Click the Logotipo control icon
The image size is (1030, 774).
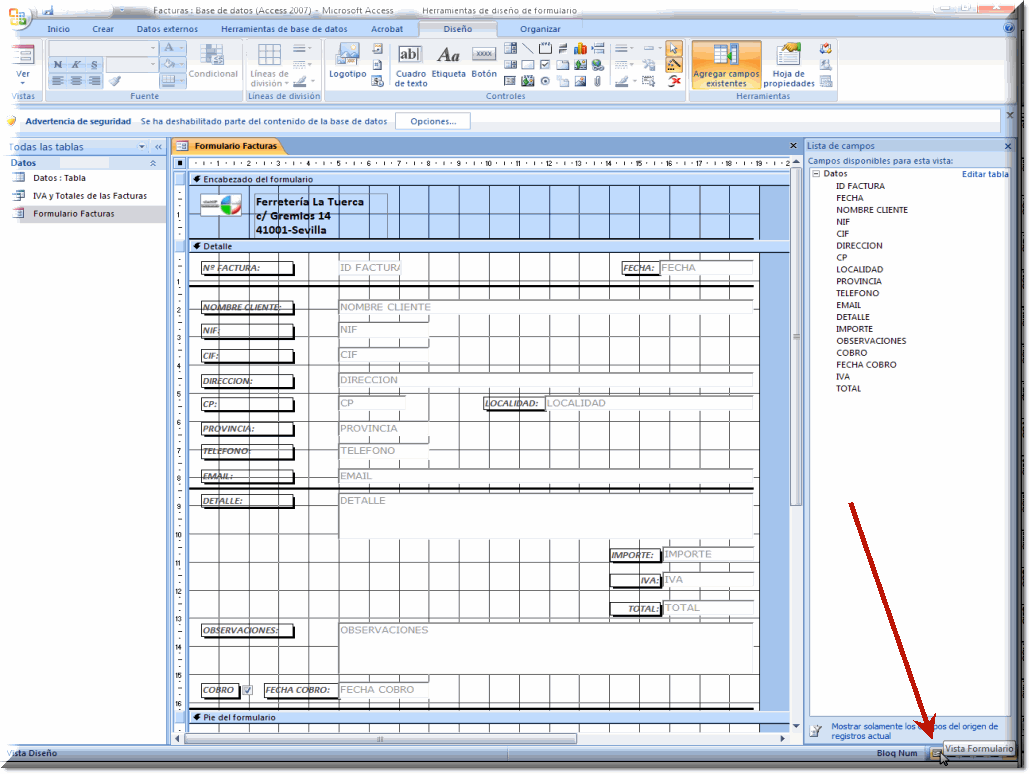click(347, 61)
